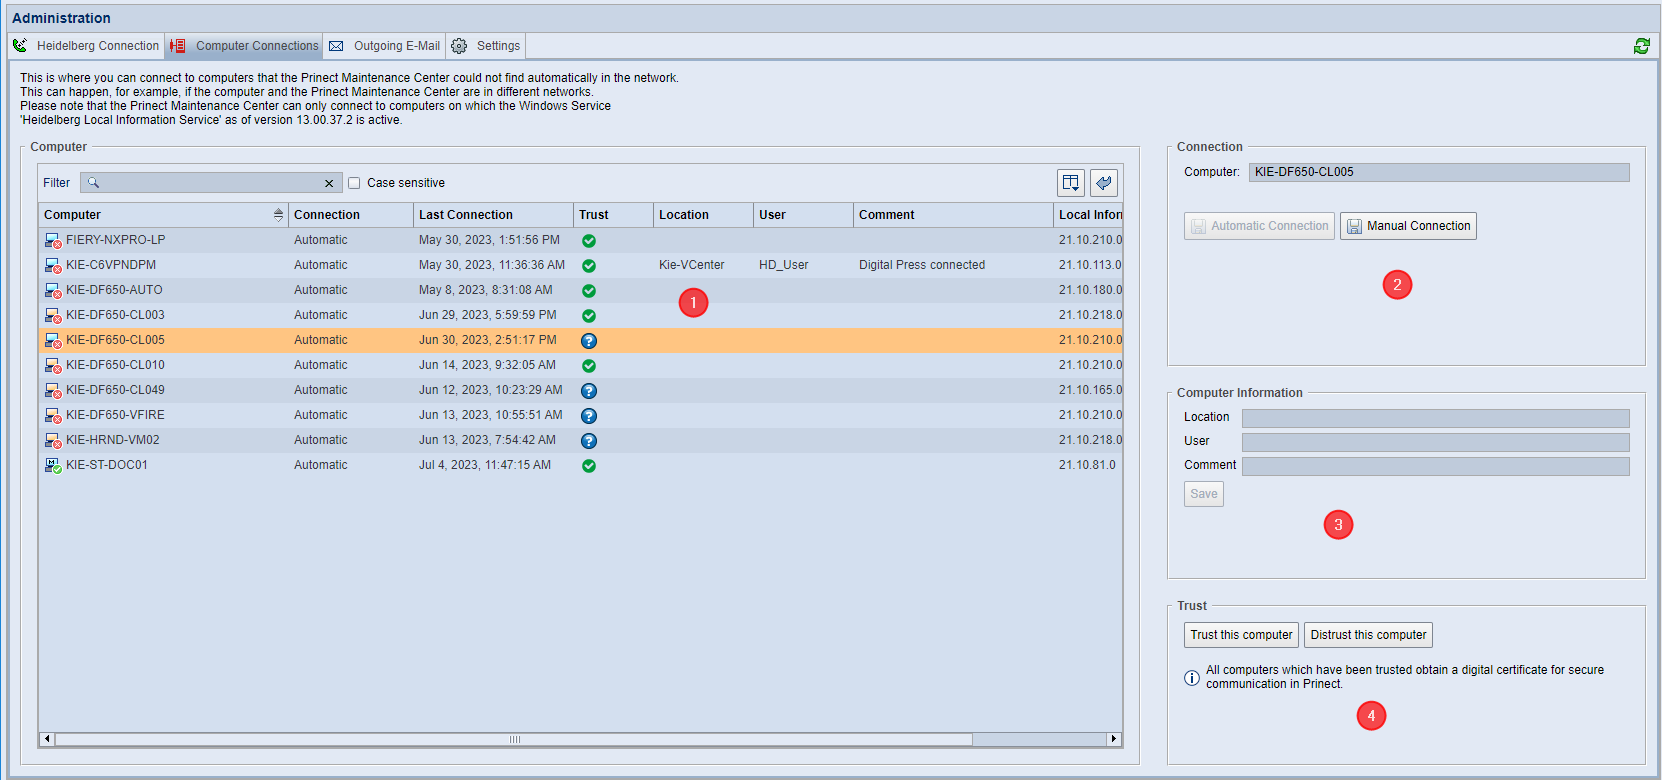Click Distrust this computer button
Image resolution: width=1662 pixels, height=780 pixels.
click(x=1368, y=635)
